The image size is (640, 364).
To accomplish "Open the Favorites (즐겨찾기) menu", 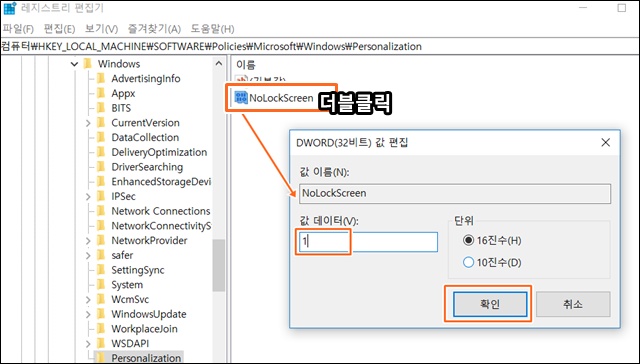I will tap(154, 29).
